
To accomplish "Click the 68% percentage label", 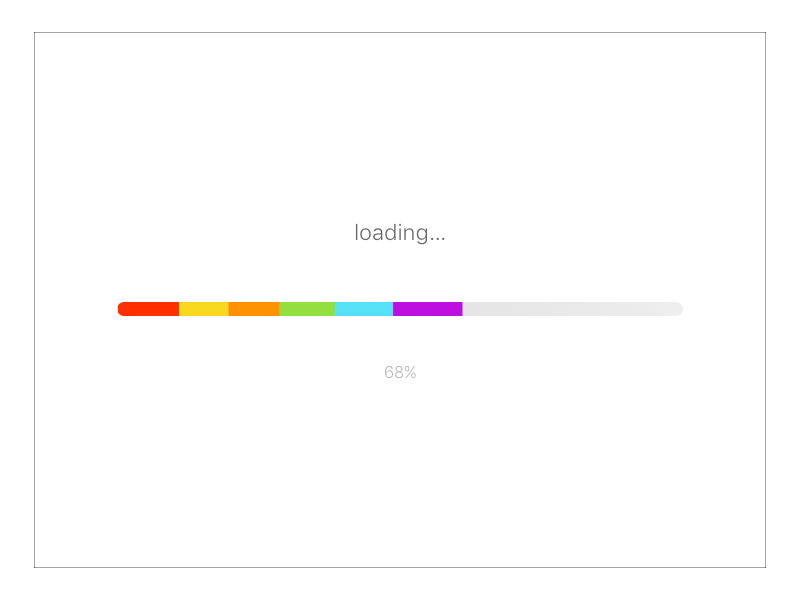I will pos(400,373).
